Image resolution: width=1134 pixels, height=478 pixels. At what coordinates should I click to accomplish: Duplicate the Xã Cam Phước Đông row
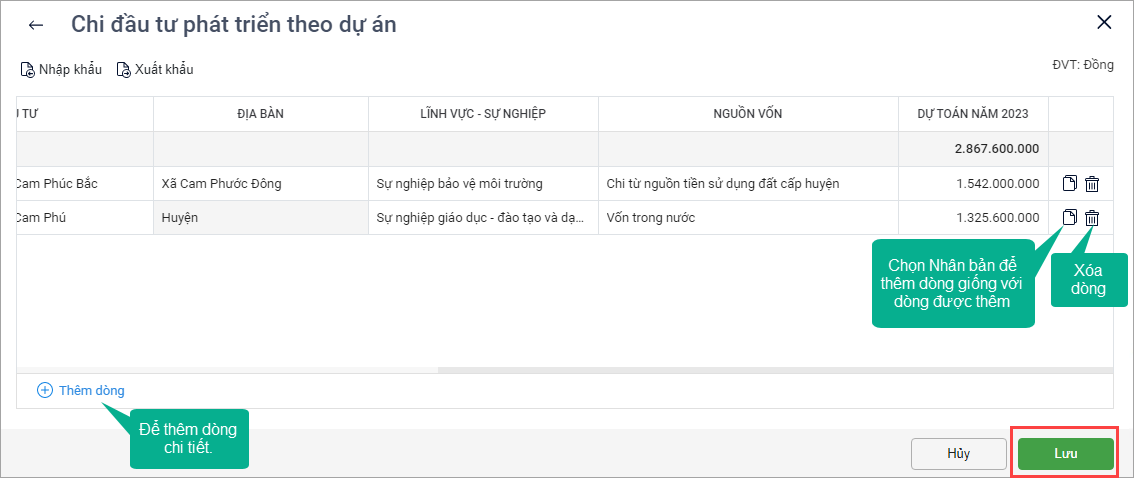pyautogui.click(x=1070, y=184)
